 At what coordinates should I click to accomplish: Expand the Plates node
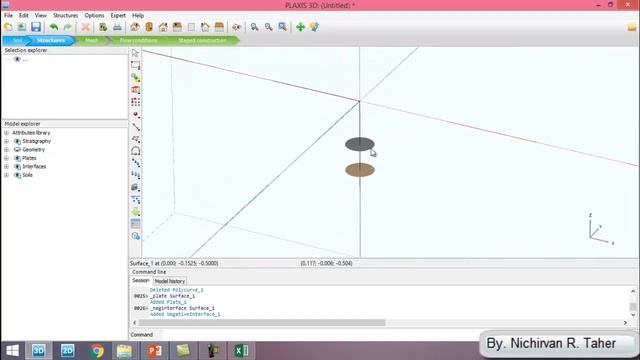(x=7, y=158)
